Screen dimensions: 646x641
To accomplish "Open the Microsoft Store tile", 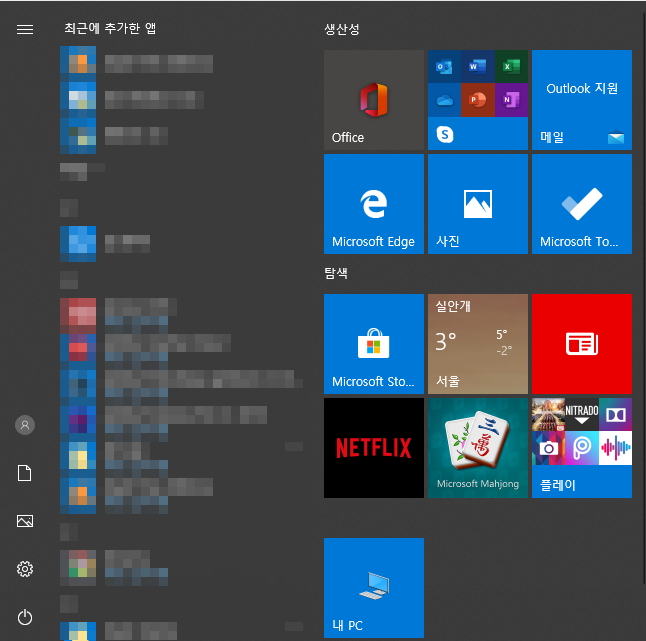I will pyautogui.click(x=374, y=344).
